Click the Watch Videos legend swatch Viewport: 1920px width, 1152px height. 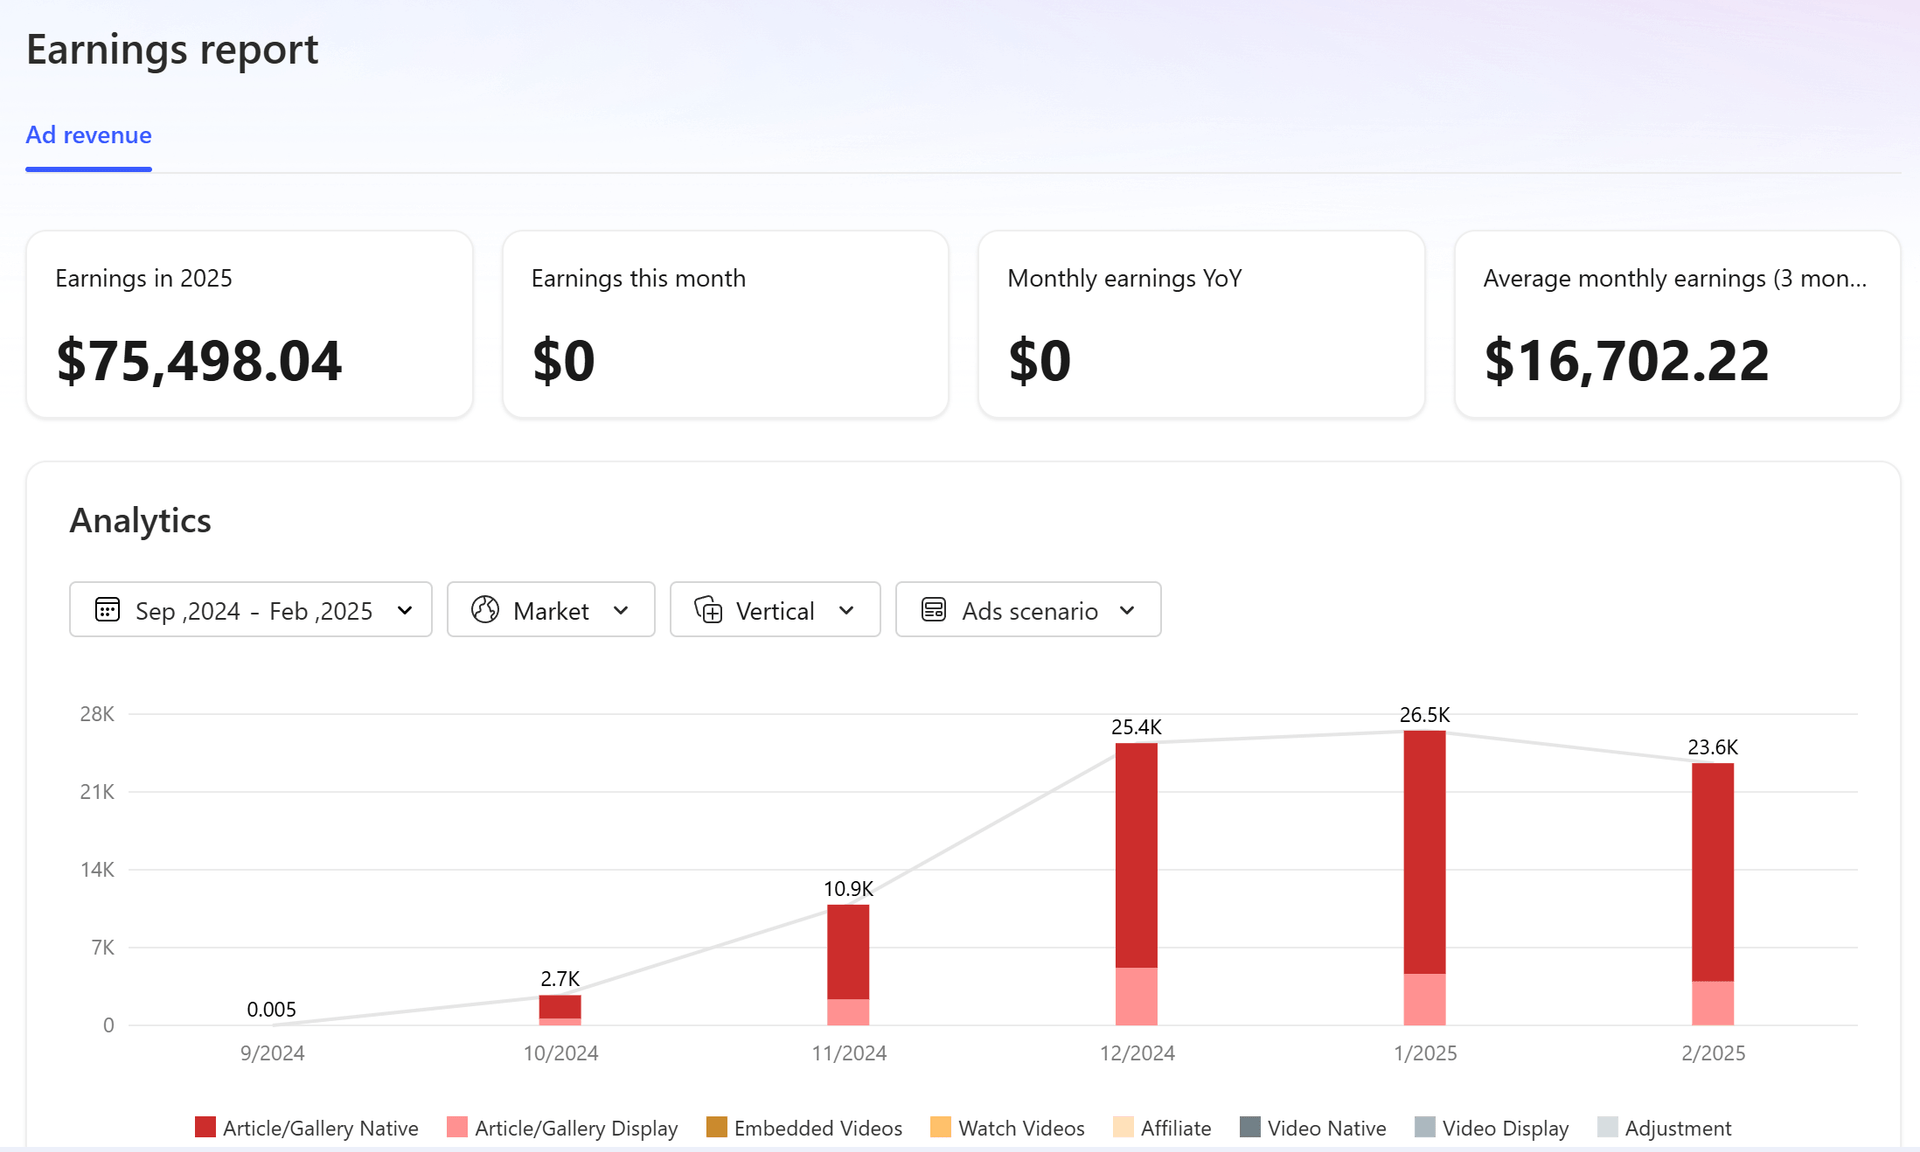[940, 1127]
